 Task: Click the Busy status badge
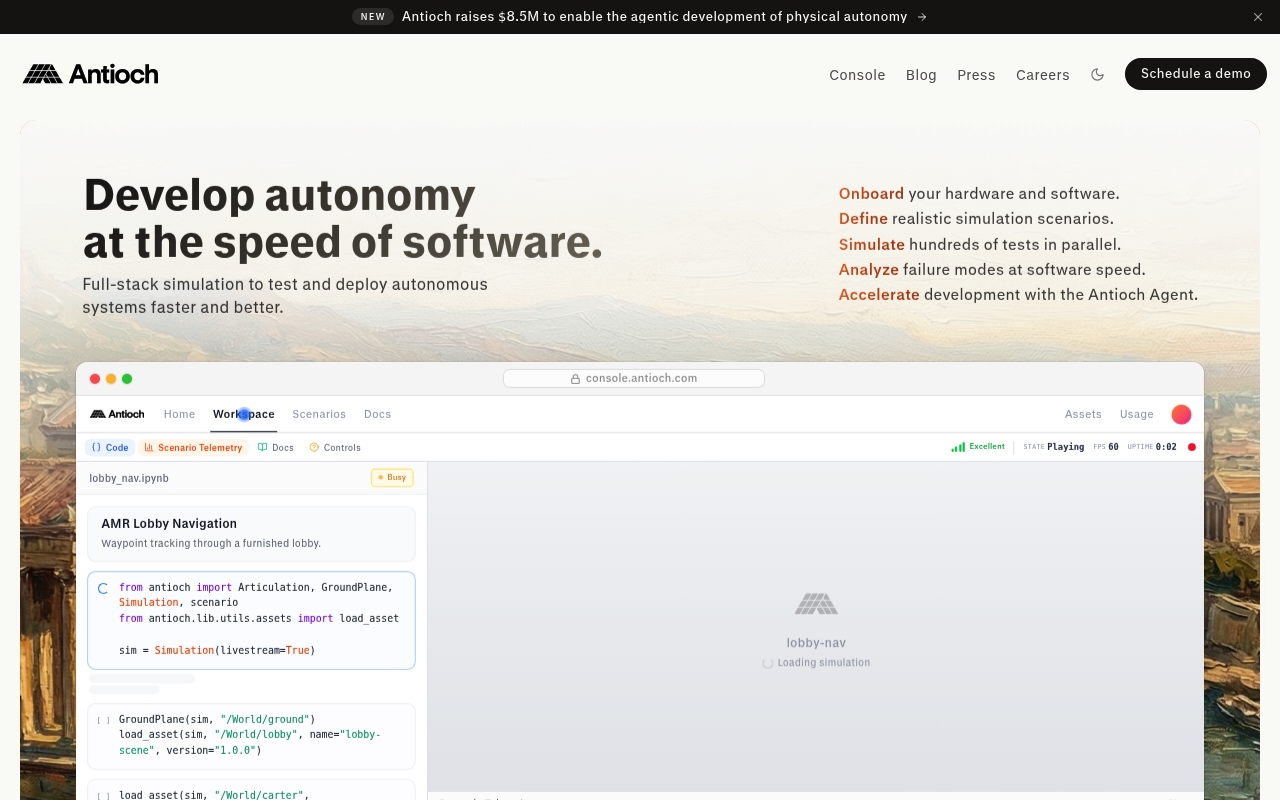[392, 478]
